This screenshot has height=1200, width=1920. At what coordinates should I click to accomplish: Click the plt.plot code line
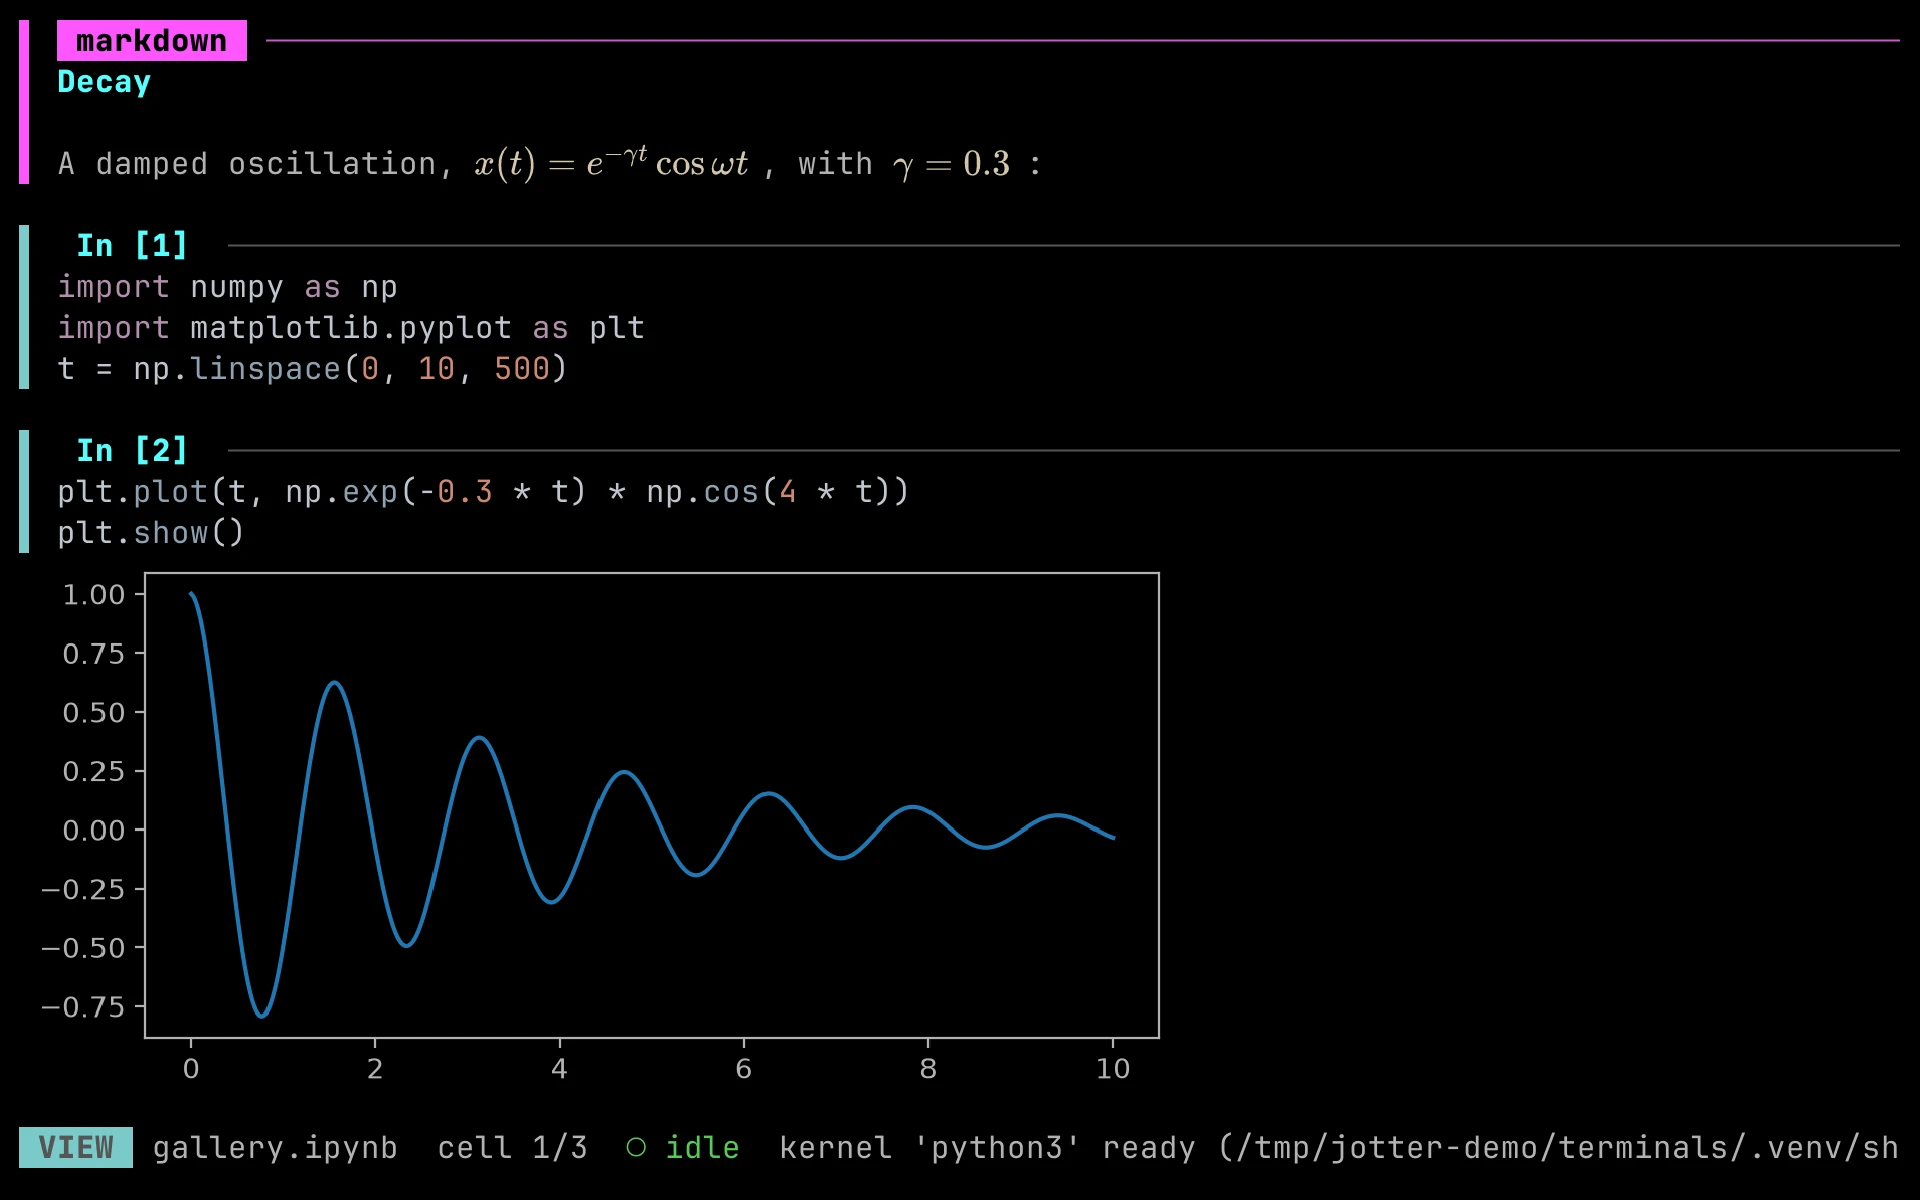point(483,492)
